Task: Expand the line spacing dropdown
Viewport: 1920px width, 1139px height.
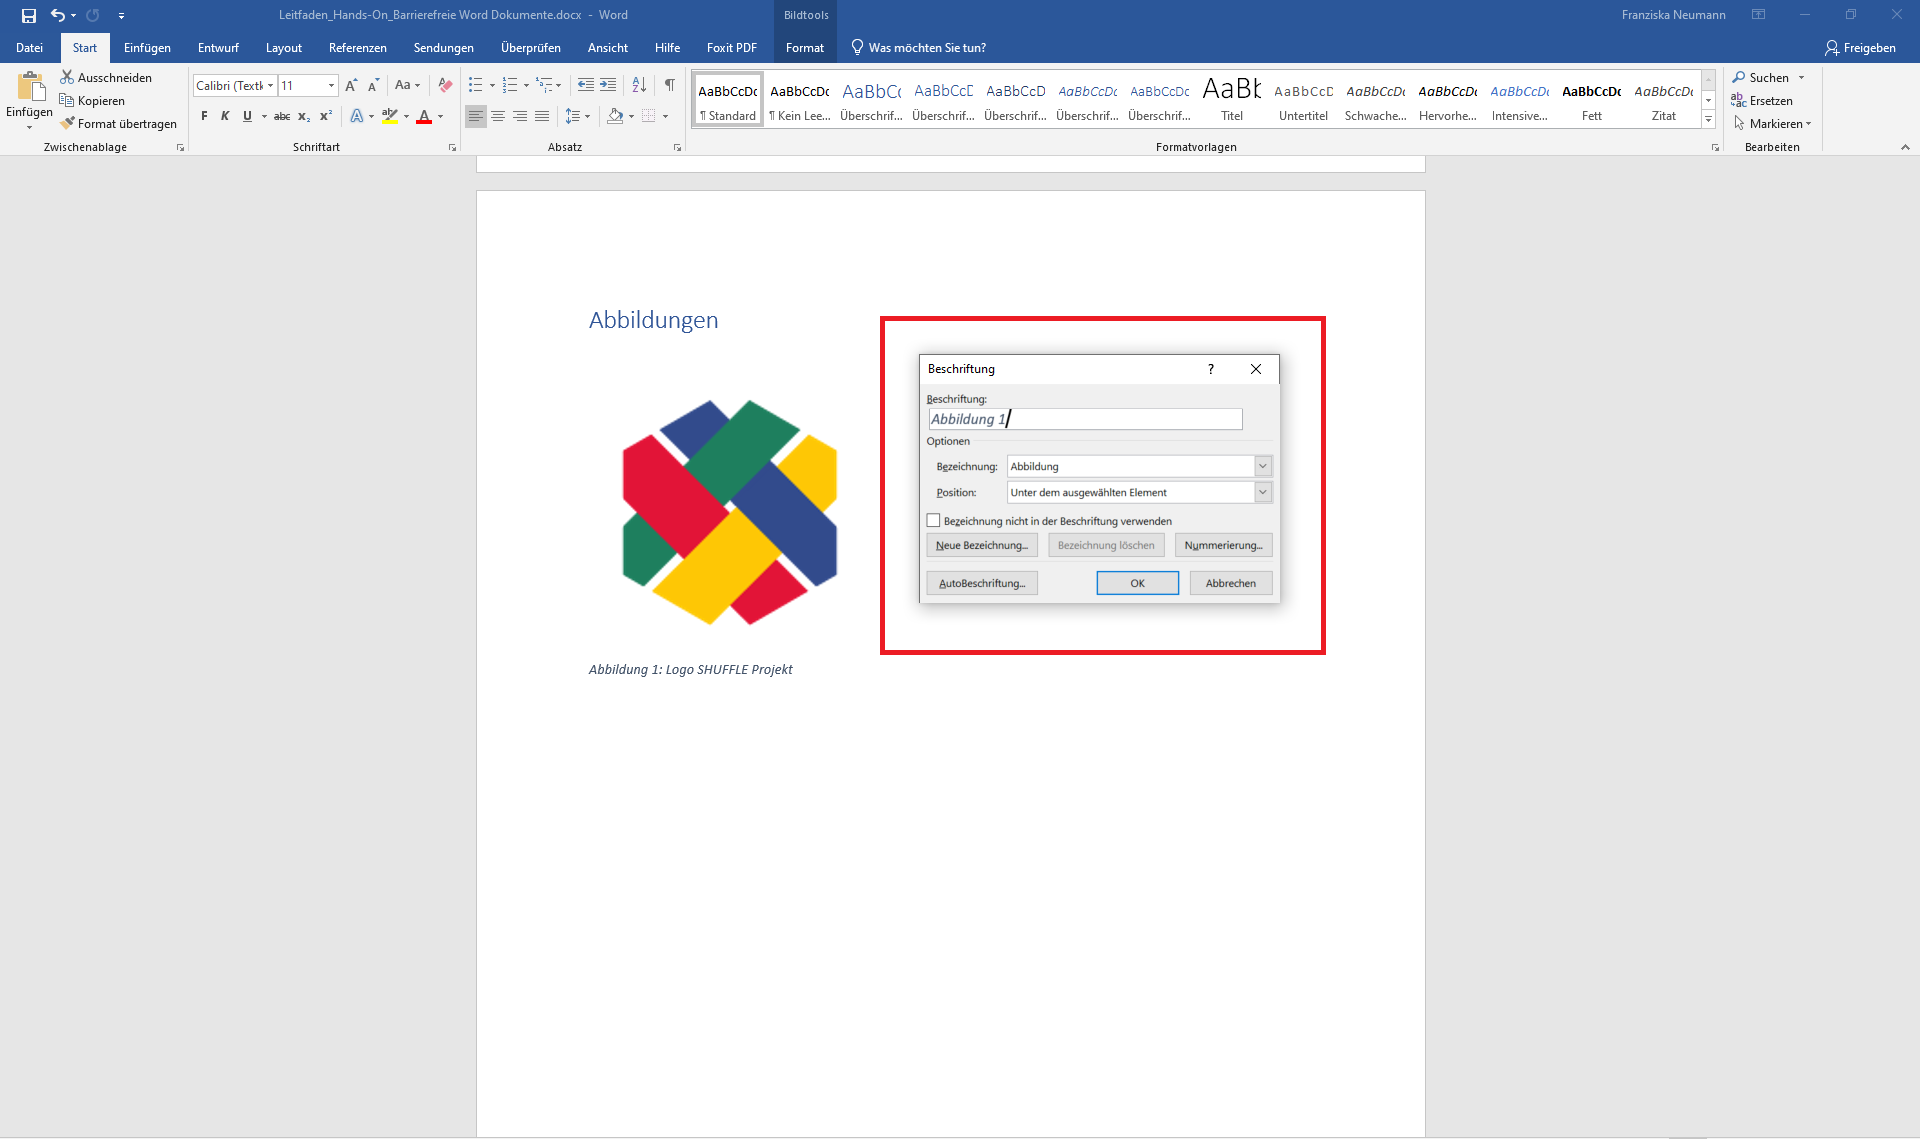Action: click(587, 116)
